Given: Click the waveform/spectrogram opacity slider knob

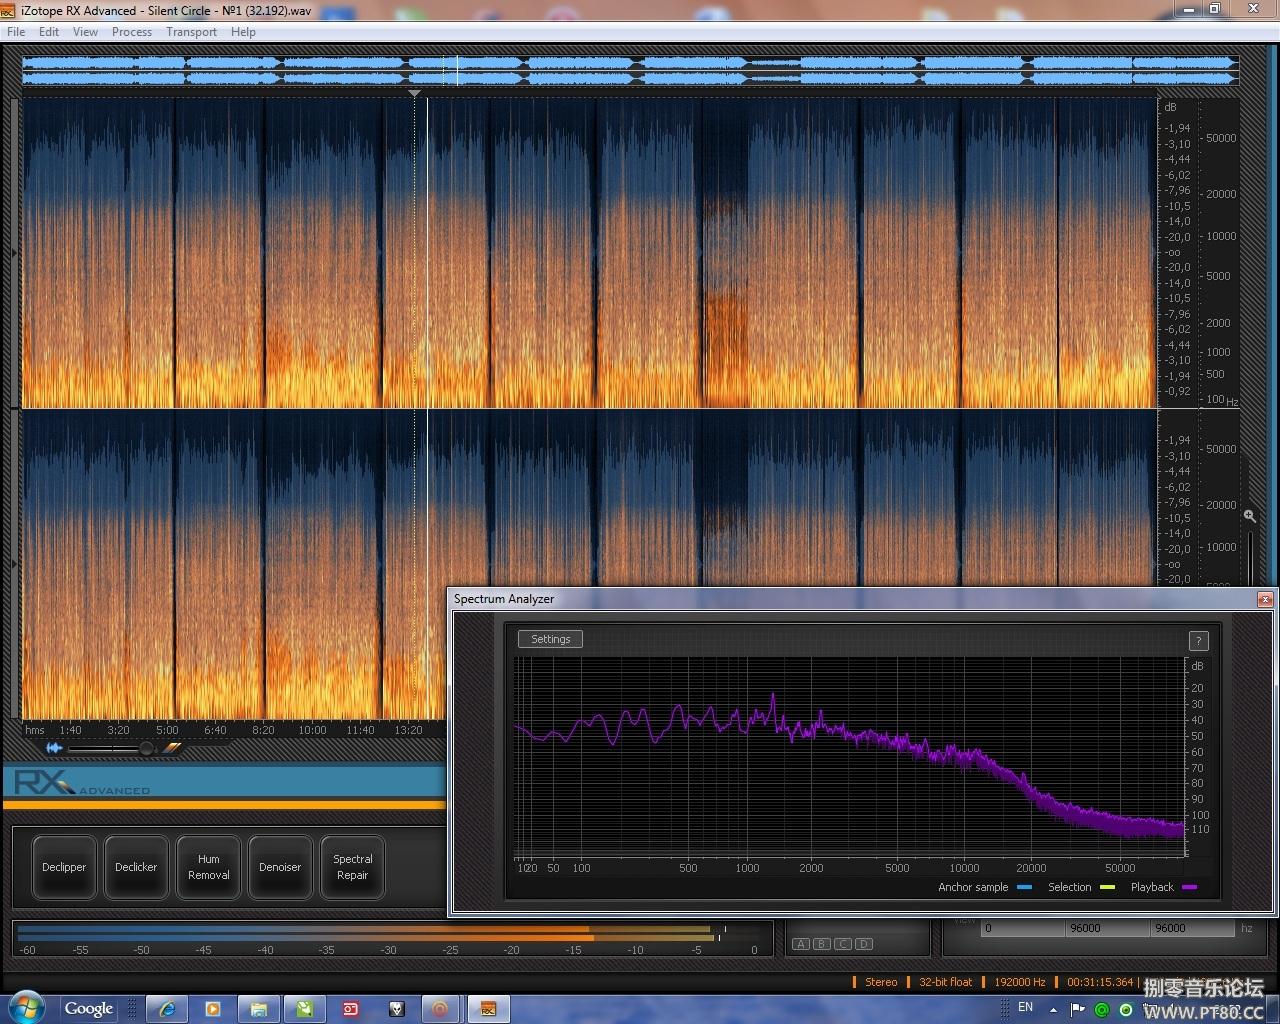Looking at the screenshot, I should (x=146, y=748).
